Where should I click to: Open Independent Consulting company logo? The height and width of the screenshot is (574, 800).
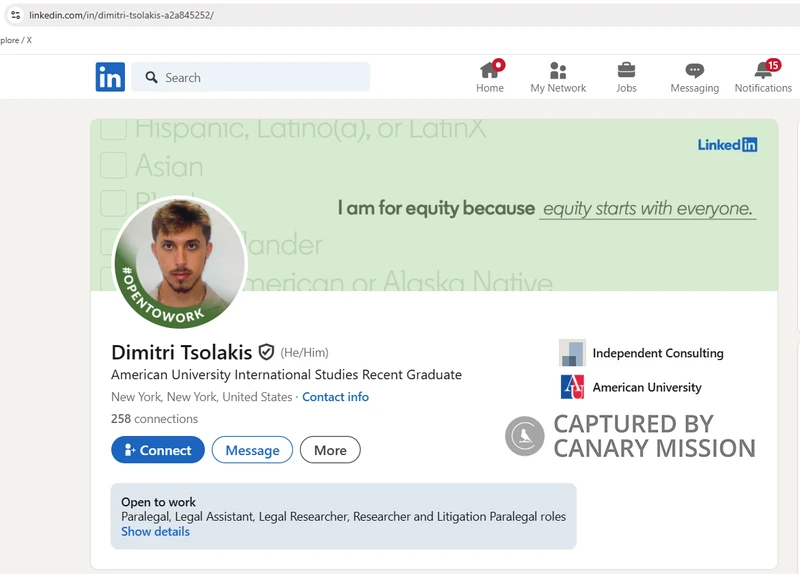point(572,353)
